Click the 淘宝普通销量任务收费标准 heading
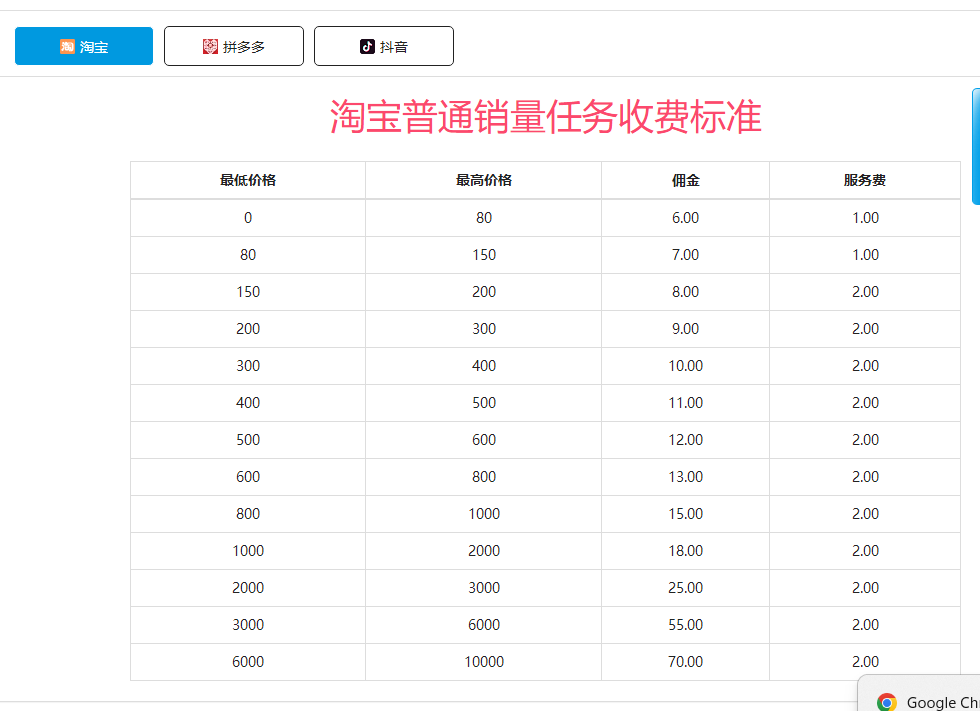 click(x=546, y=117)
